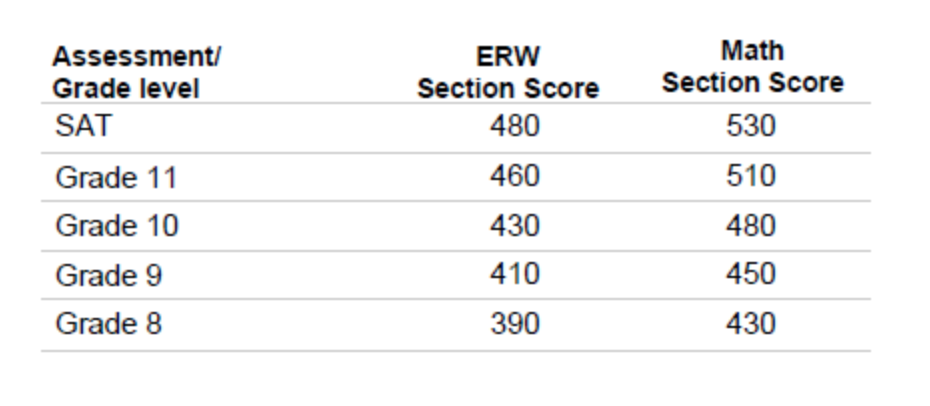Click 'Section Score' beneath the Math header
This screenshot has height=406, width=930.
[752, 83]
